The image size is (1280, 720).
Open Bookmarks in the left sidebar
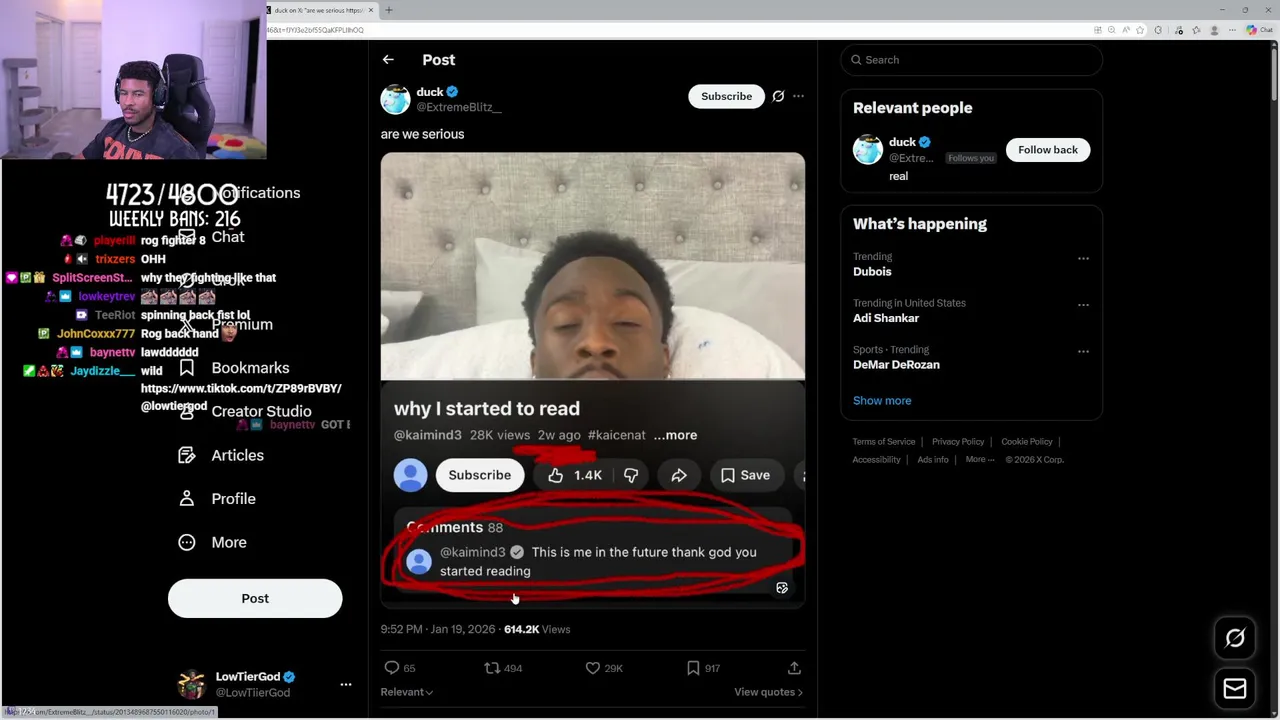tap(234, 368)
